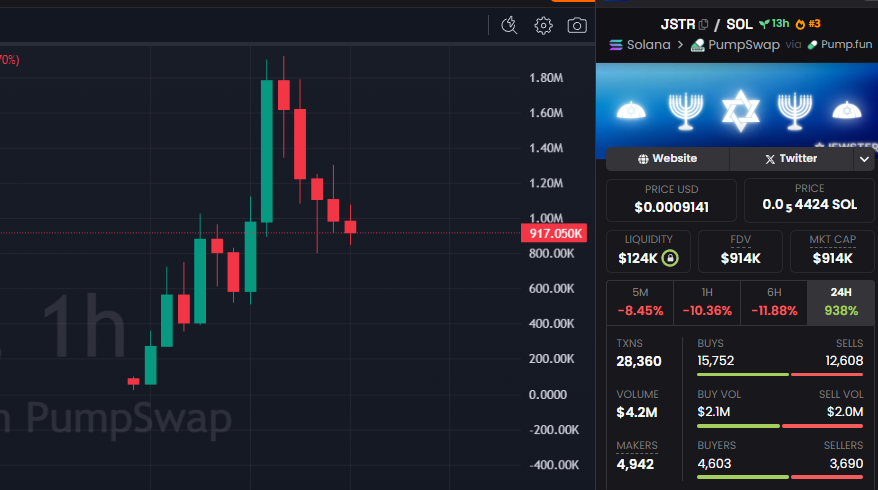Click the 0.0000 price axis label
This screenshot has height=490, width=878.
coord(548,395)
